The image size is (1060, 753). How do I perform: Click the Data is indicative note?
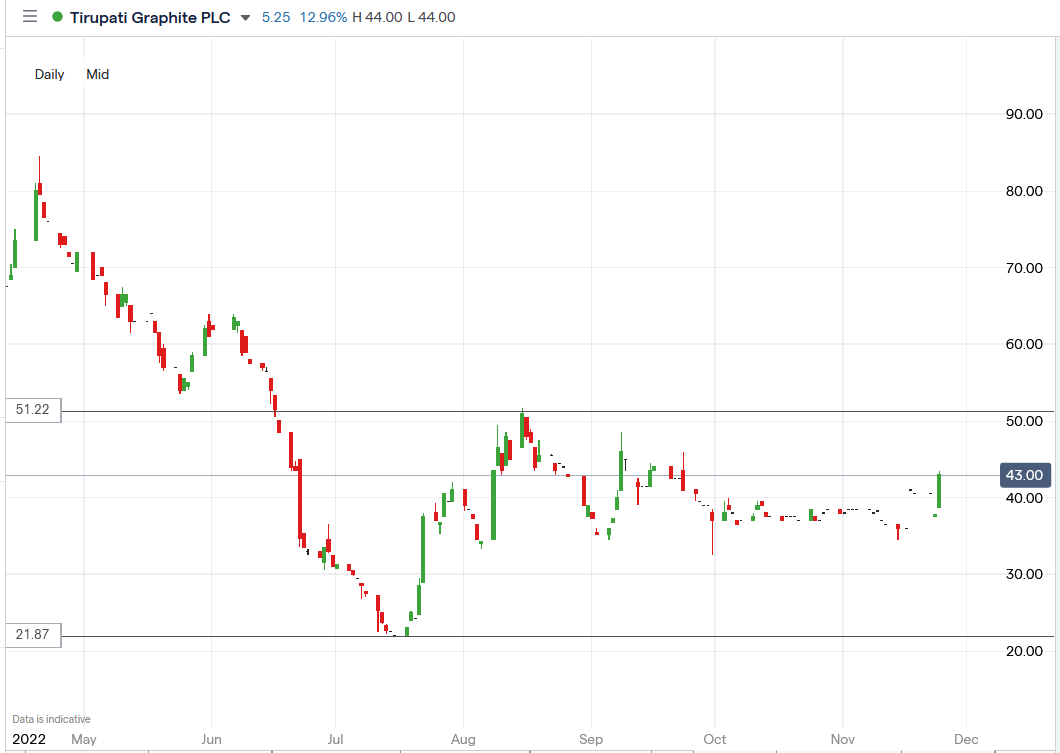(x=51, y=719)
